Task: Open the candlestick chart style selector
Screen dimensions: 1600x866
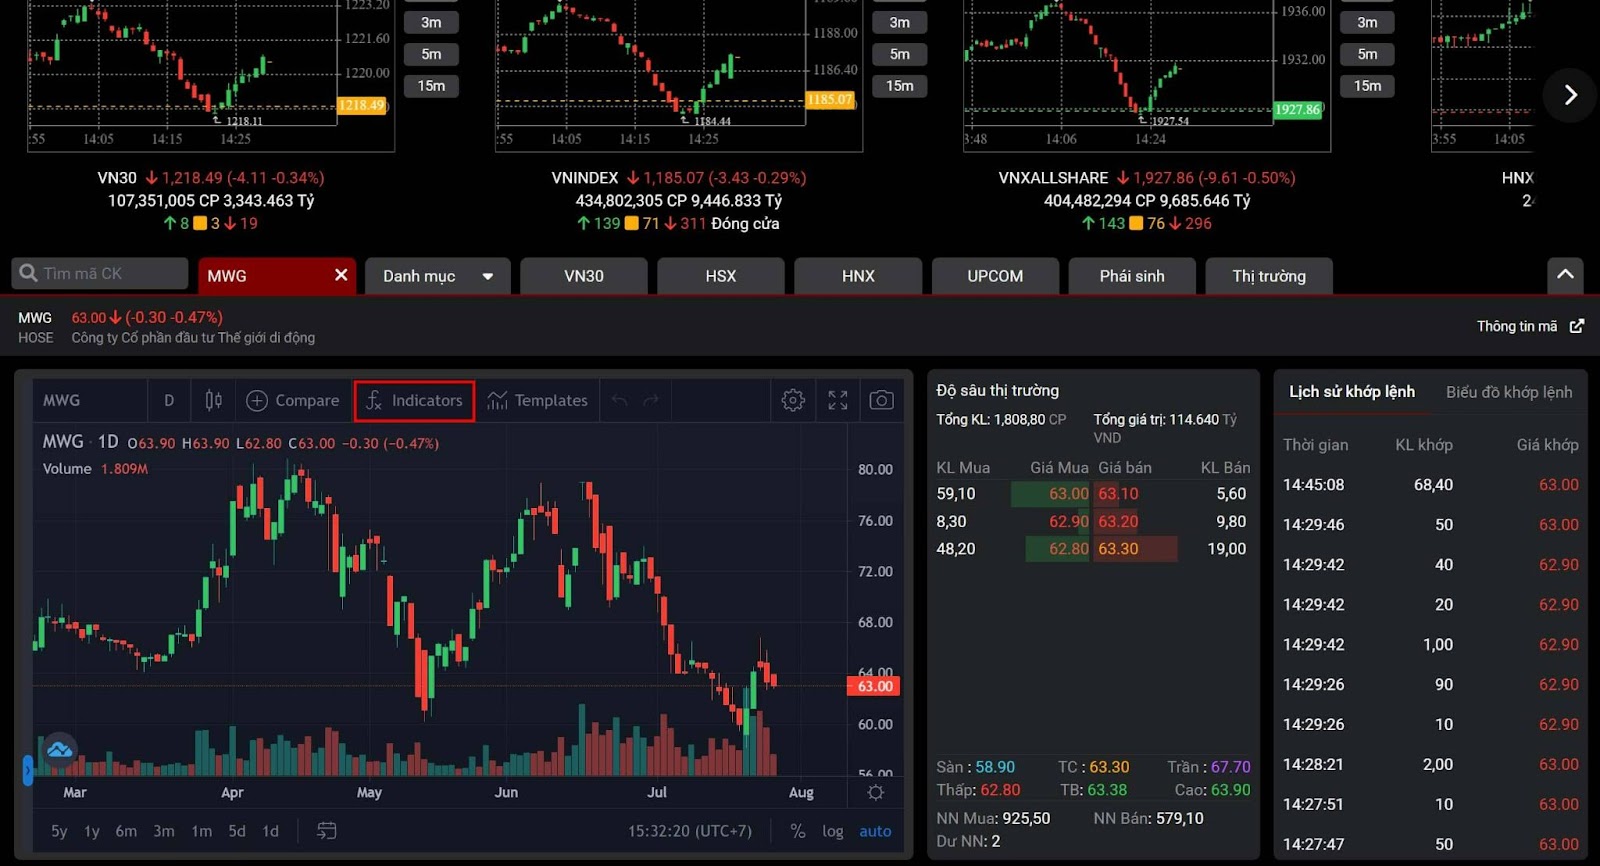Action: (213, 400)
